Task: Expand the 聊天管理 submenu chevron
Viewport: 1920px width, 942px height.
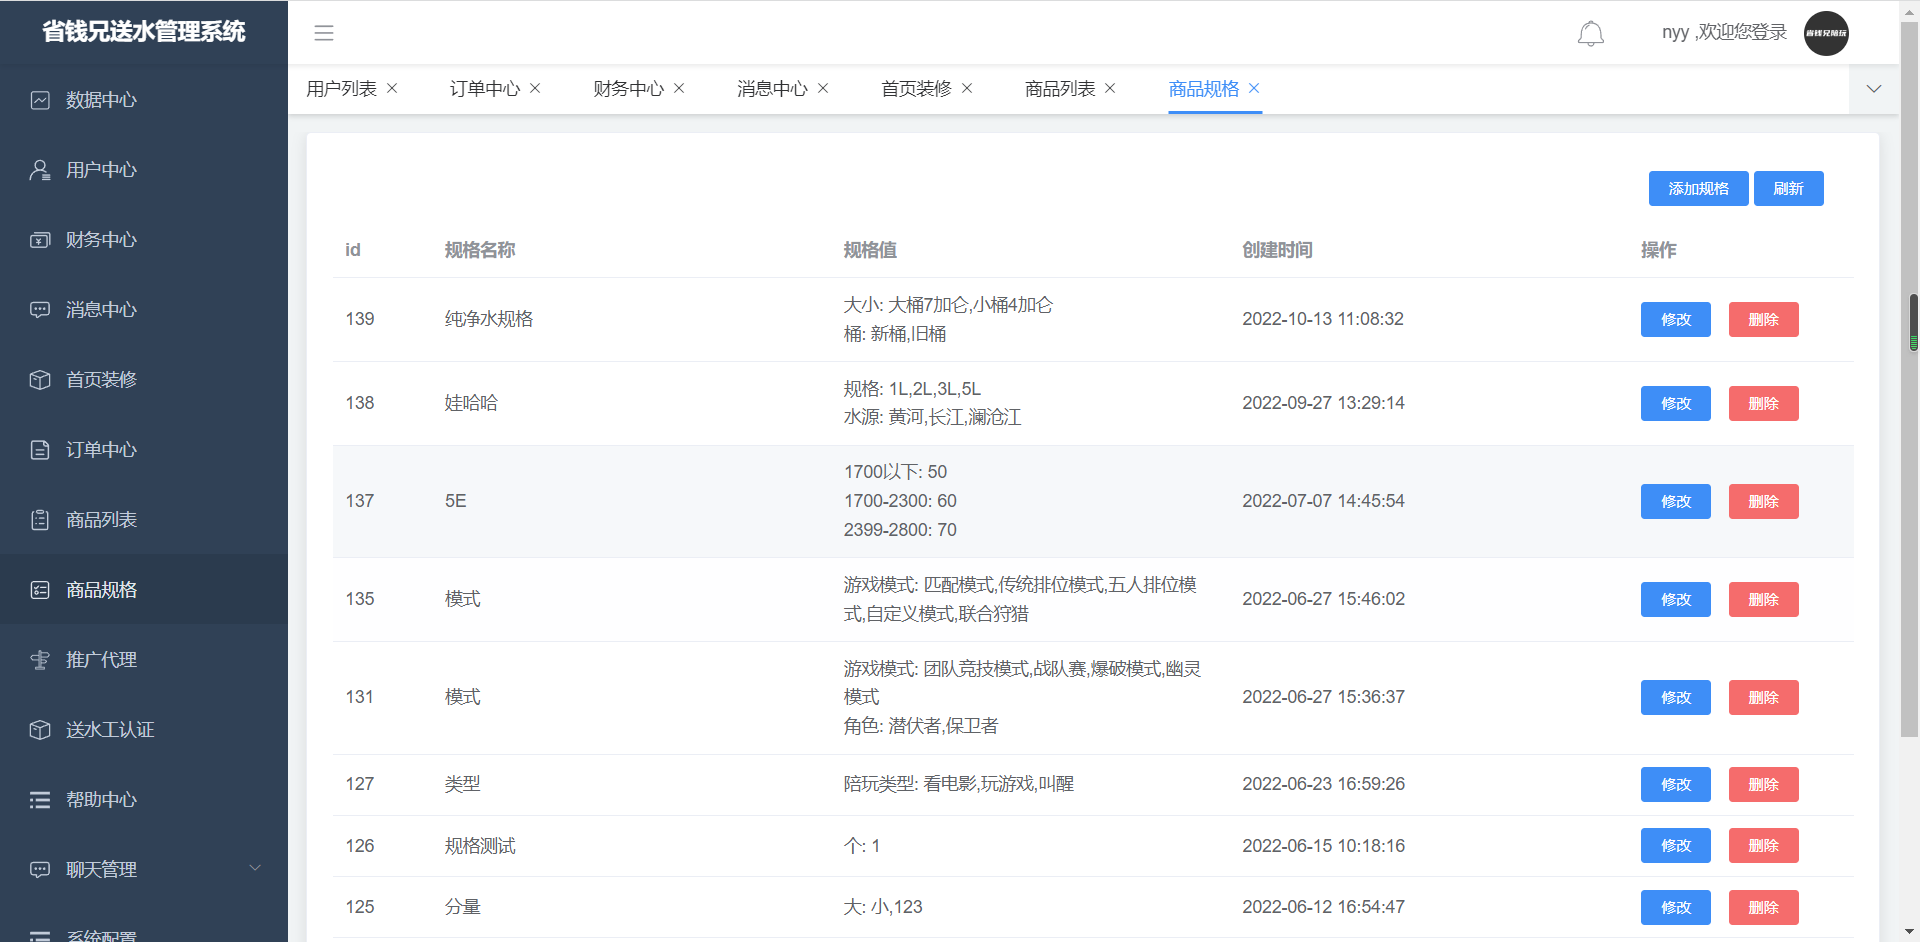Action: click(255, 868)
